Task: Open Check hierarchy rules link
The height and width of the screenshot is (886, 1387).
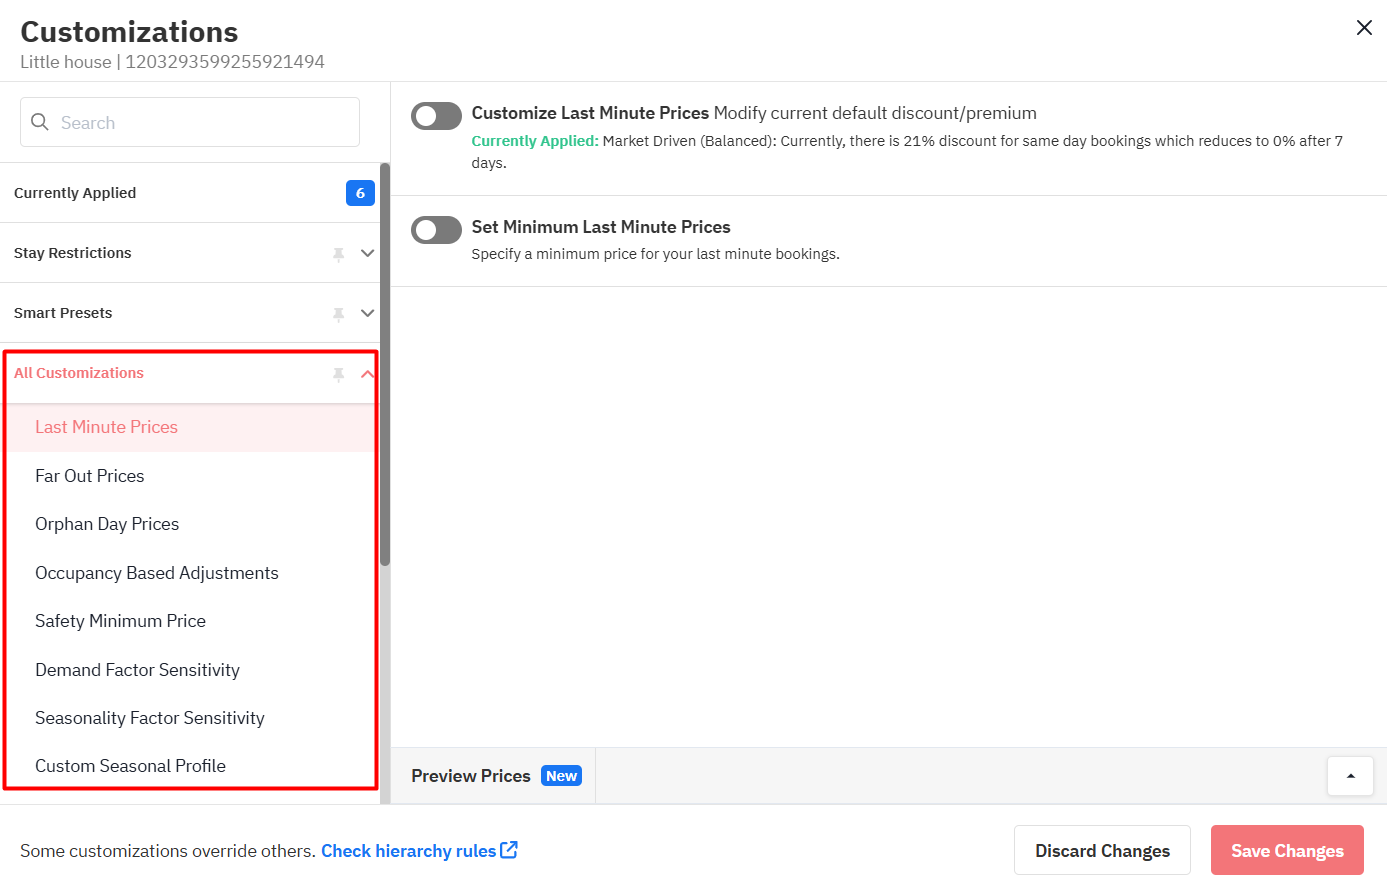Action: point(408,851)
